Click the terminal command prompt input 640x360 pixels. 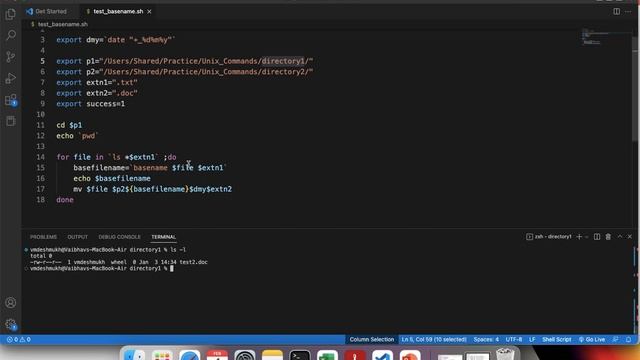[172, 269]
